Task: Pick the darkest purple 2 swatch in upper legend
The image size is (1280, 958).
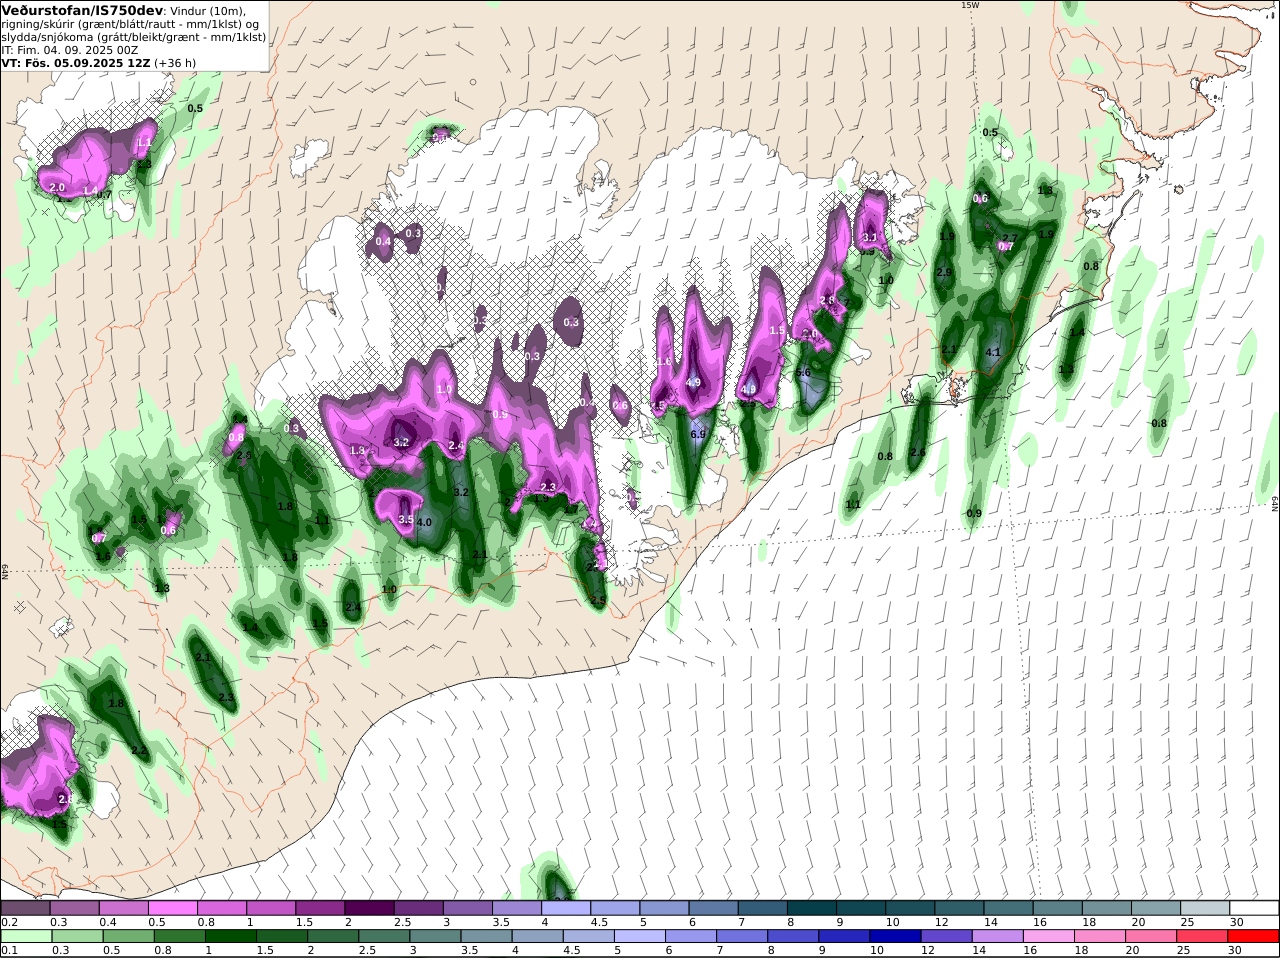Action: 372,907
